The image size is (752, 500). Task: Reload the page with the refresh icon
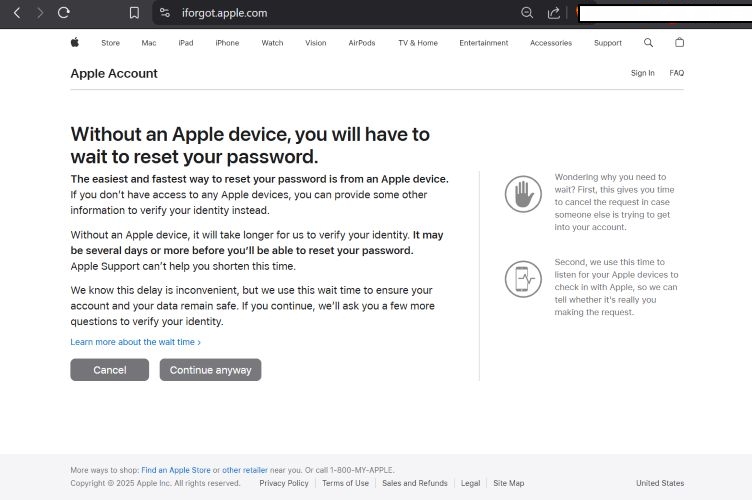pyautogui.click(x=64, y=13)
